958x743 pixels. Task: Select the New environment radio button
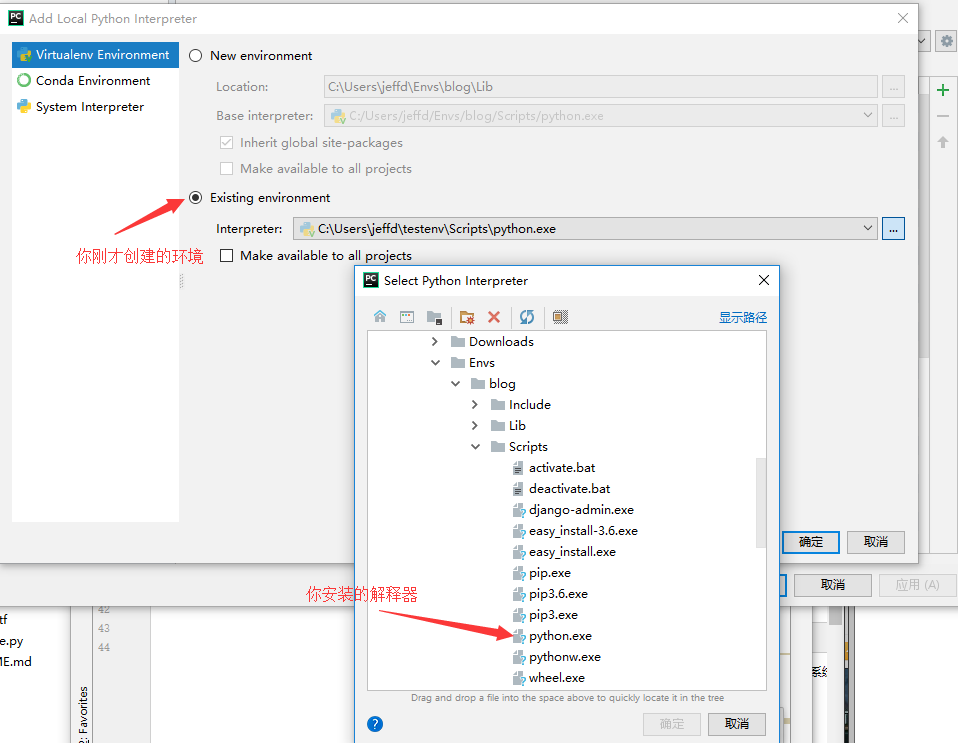click(x=196, y=56)
